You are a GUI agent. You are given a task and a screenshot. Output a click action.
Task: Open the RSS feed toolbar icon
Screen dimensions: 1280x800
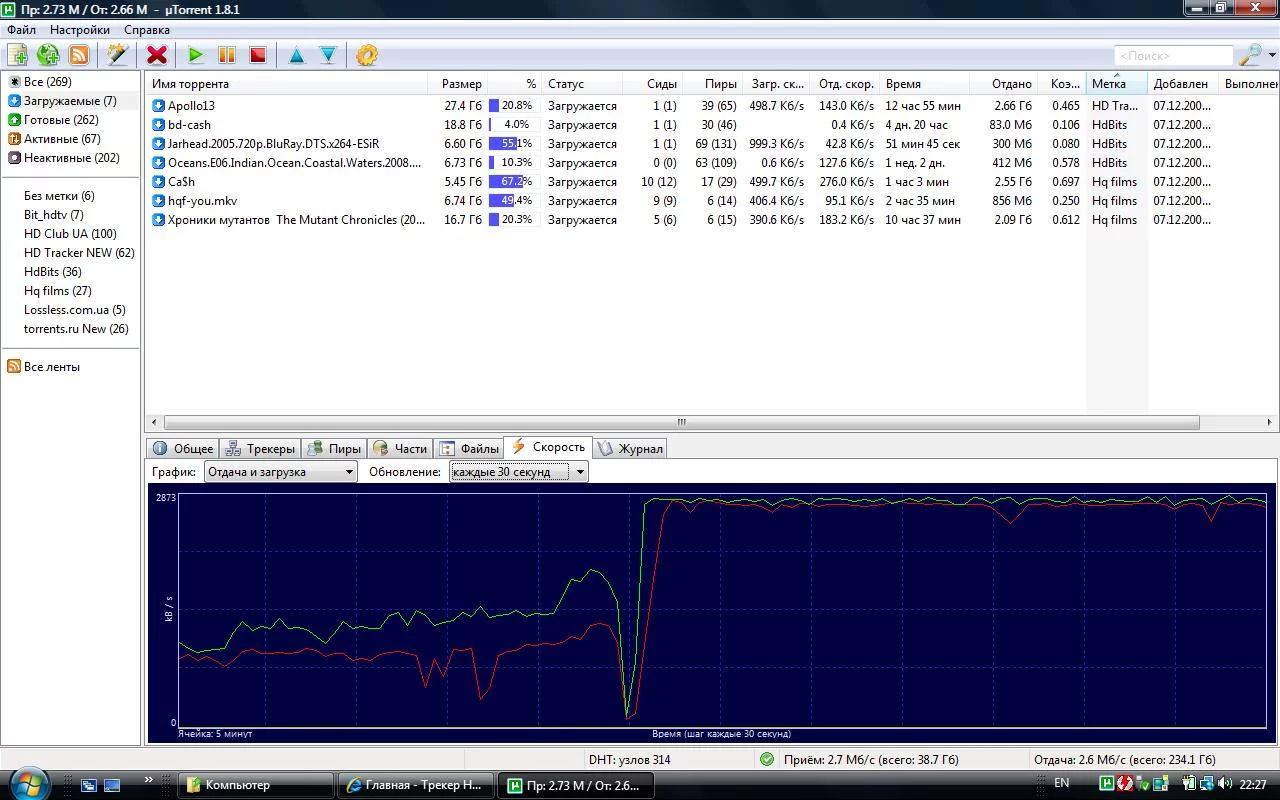pyautogui.click(x=78, y=55)
